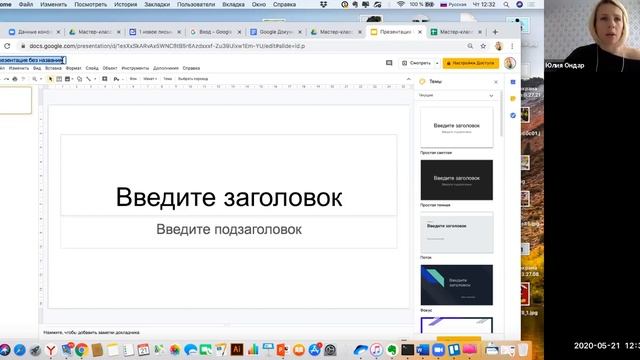Open the Дополнения menu in Slides
This screenshot has height=360, width=640.
point(166,68)
